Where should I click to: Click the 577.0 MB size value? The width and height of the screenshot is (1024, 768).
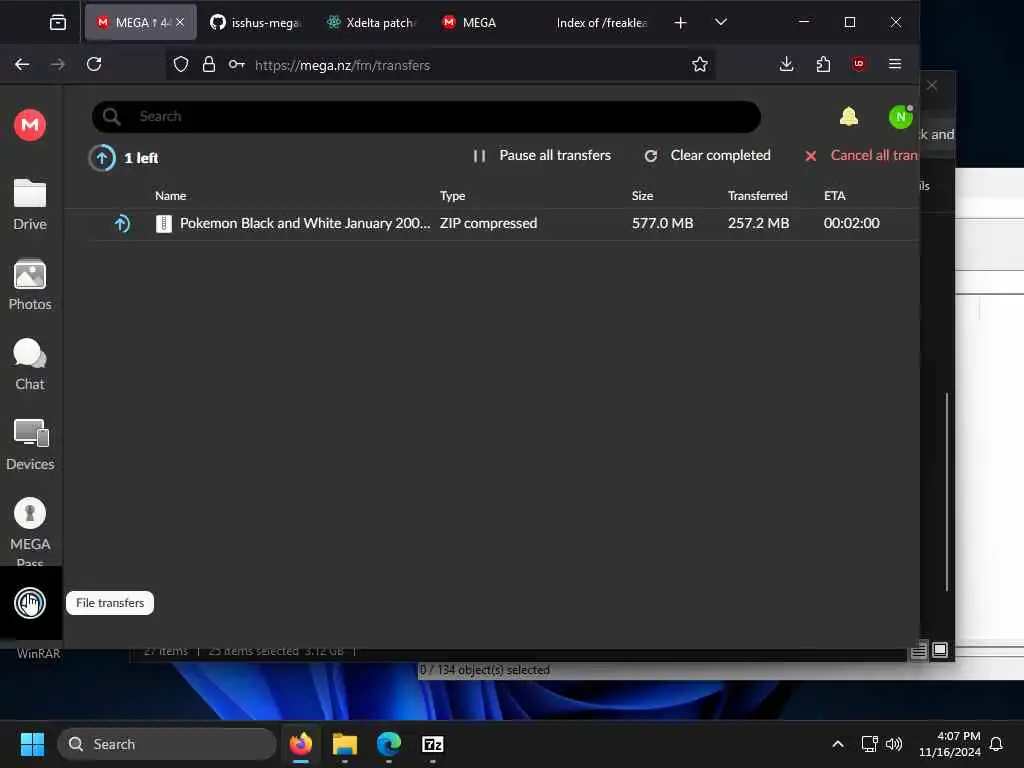click(662, 223)
